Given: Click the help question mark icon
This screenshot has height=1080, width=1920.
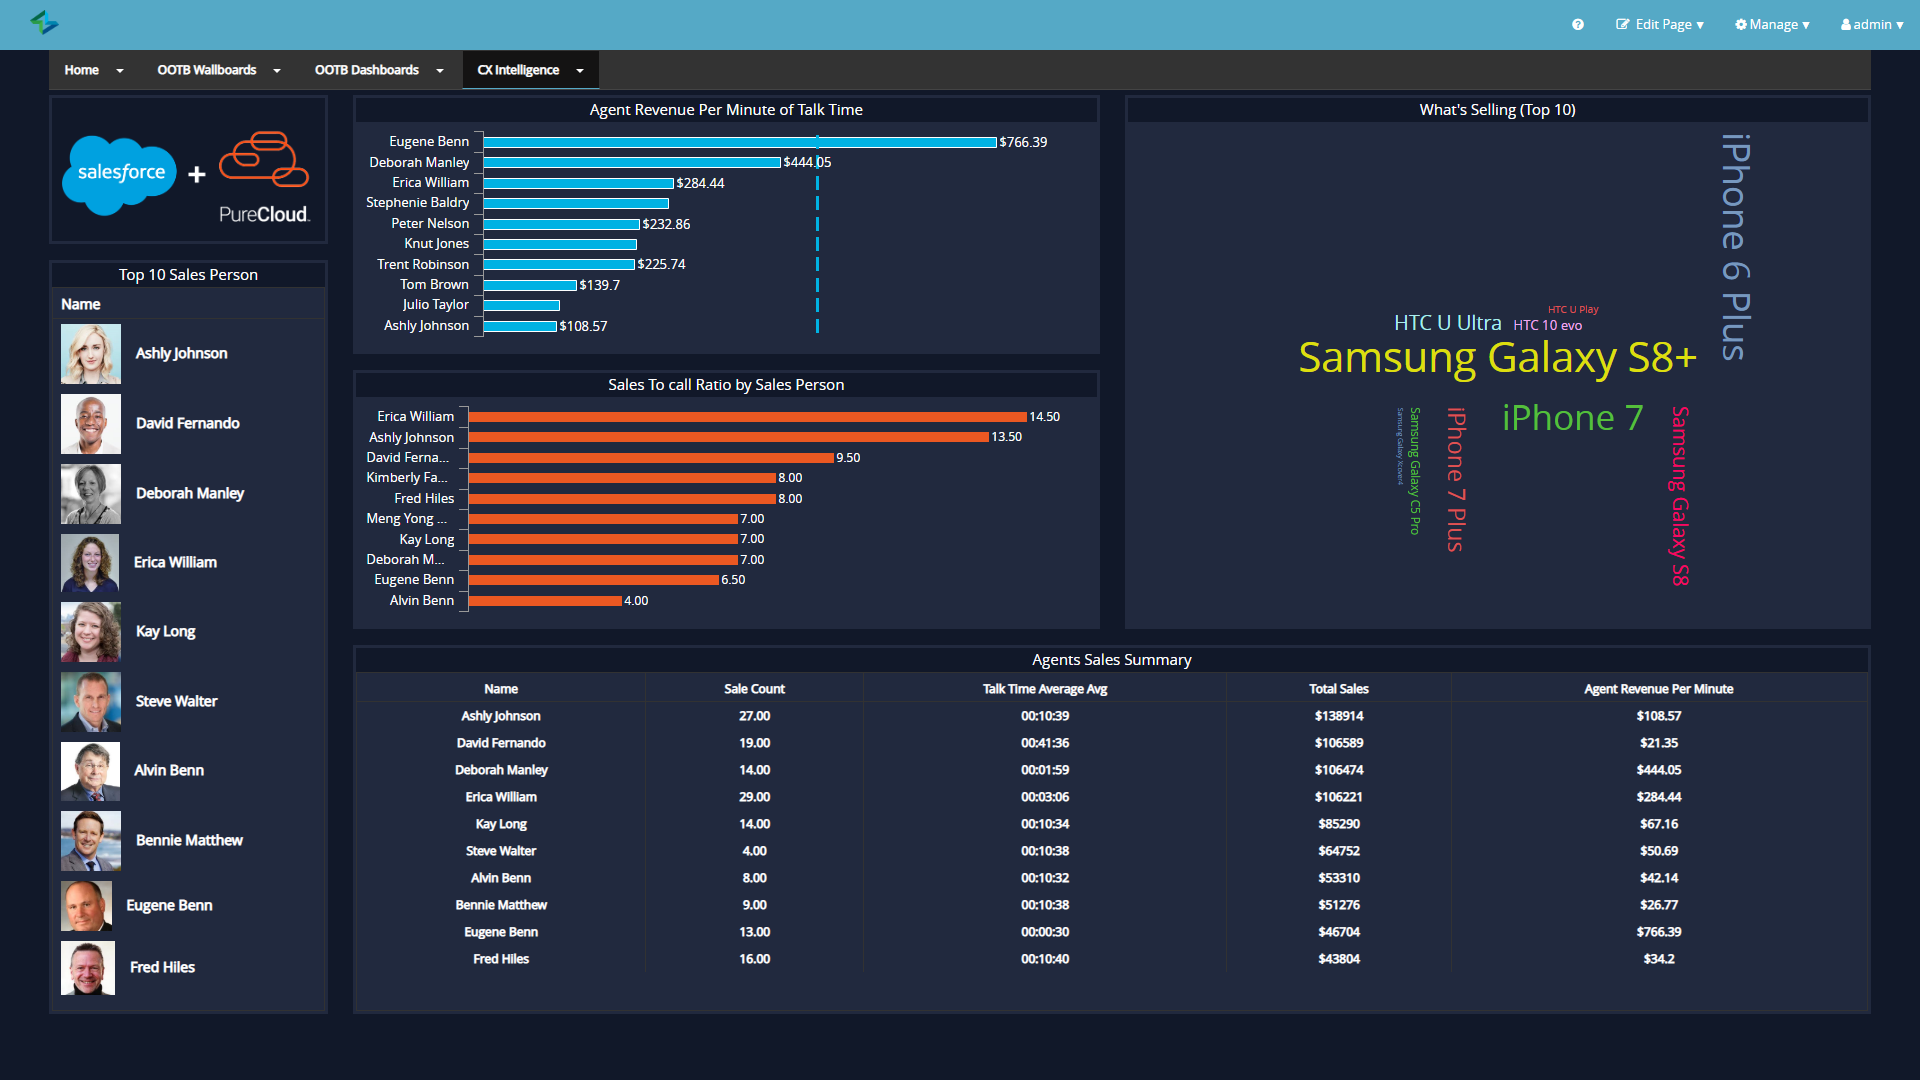Looking at the screenshot, I should (x=1578, y=25).
